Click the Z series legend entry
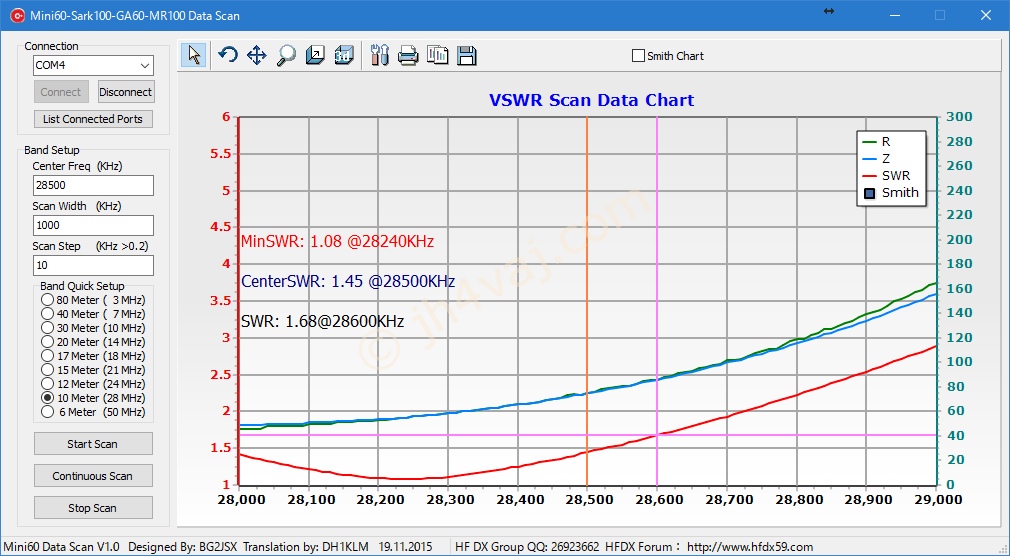 tap(876, 158)
